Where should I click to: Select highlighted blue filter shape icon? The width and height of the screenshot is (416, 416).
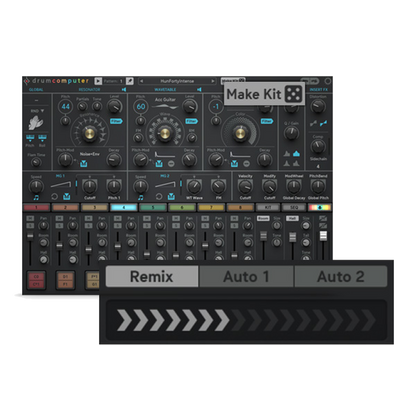coord(296,154)
